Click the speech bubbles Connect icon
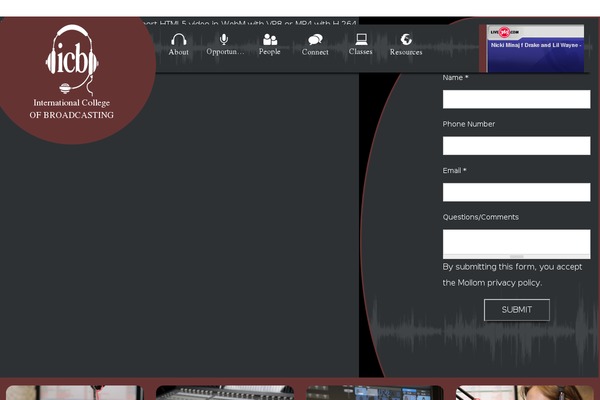 tap(315, 39)
